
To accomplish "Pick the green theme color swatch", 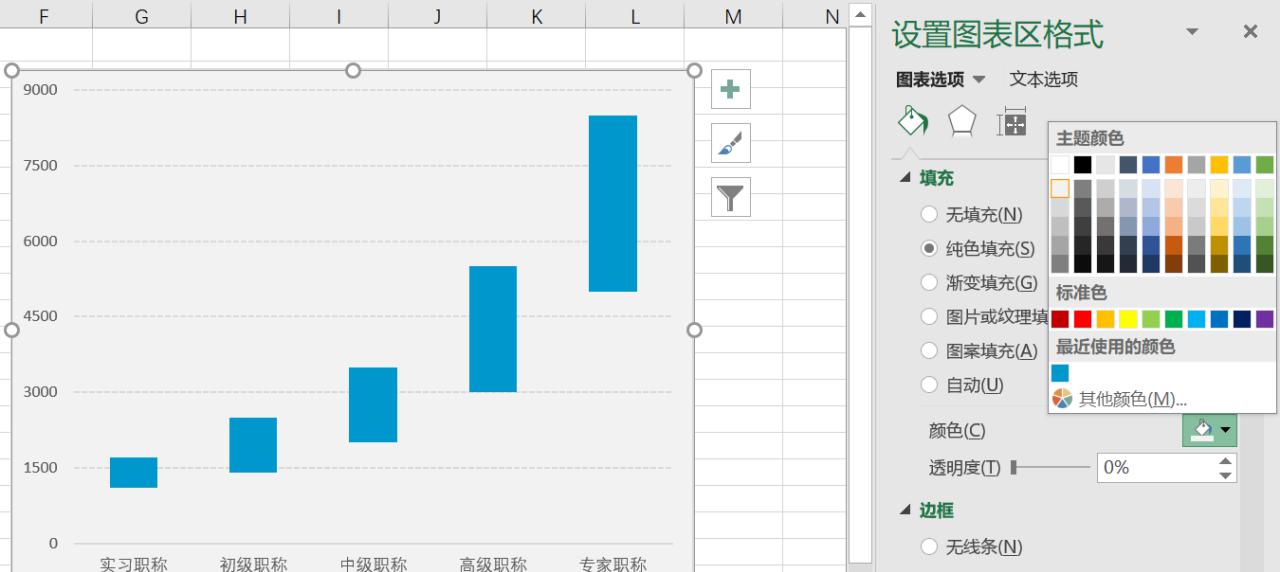I will click(x=1265, y=164).
